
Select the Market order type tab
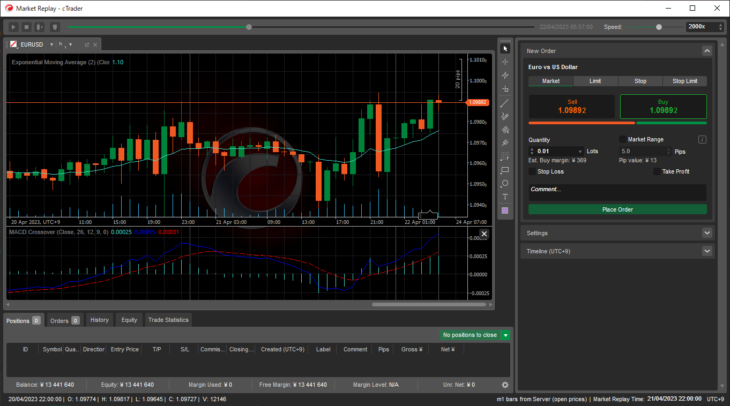[x=551, y=81]
